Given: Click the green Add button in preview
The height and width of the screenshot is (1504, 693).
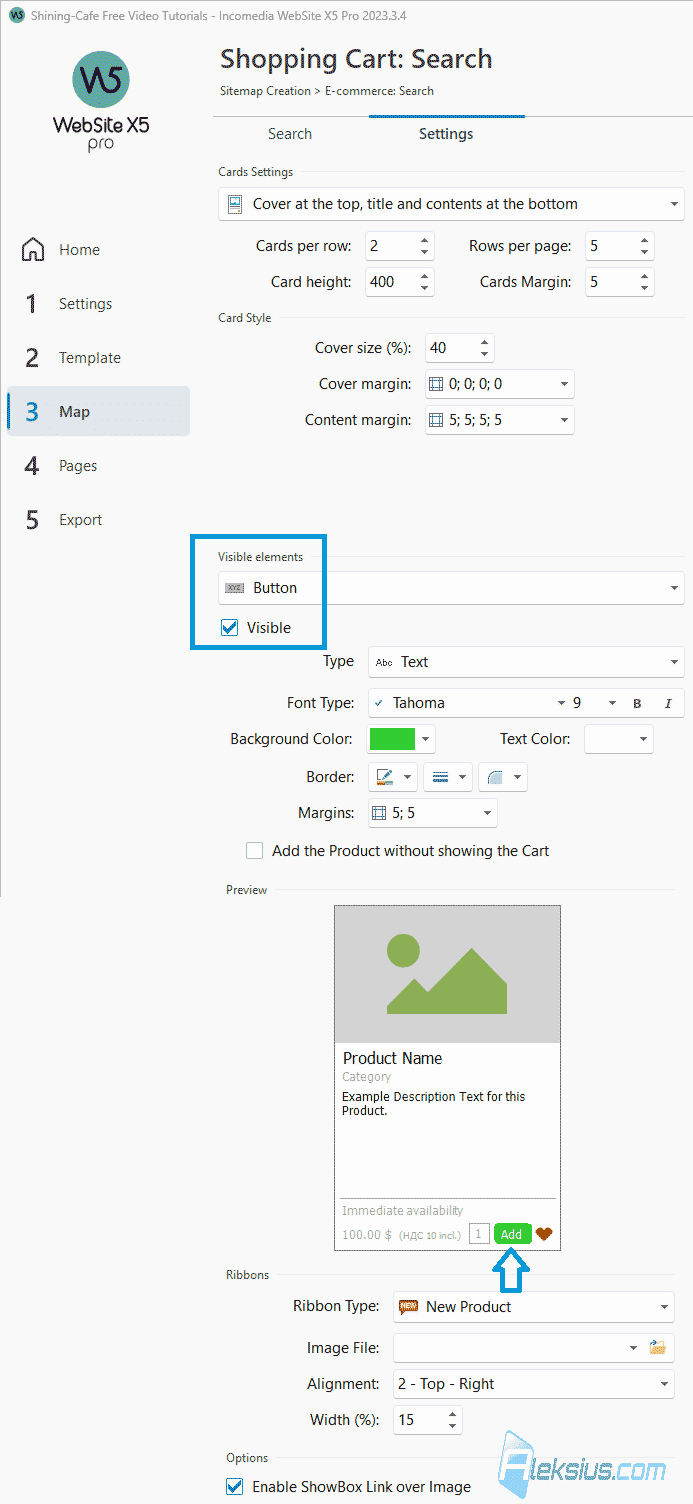Looking at the screenshot, I should (x=512, y=1234).
